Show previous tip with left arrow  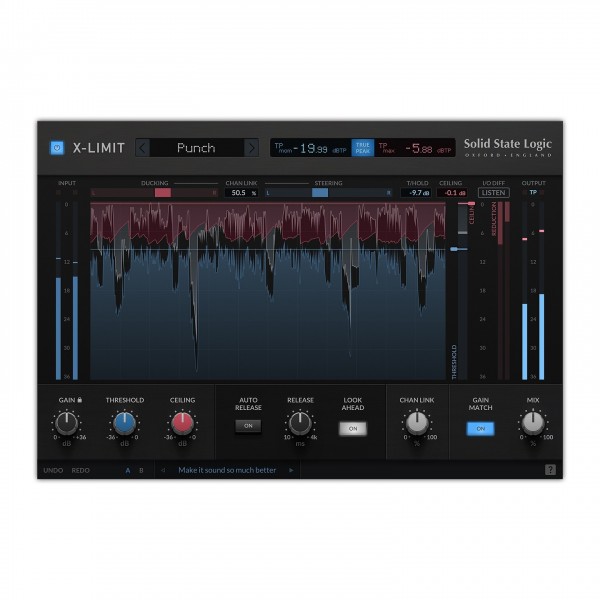[163, 470]
